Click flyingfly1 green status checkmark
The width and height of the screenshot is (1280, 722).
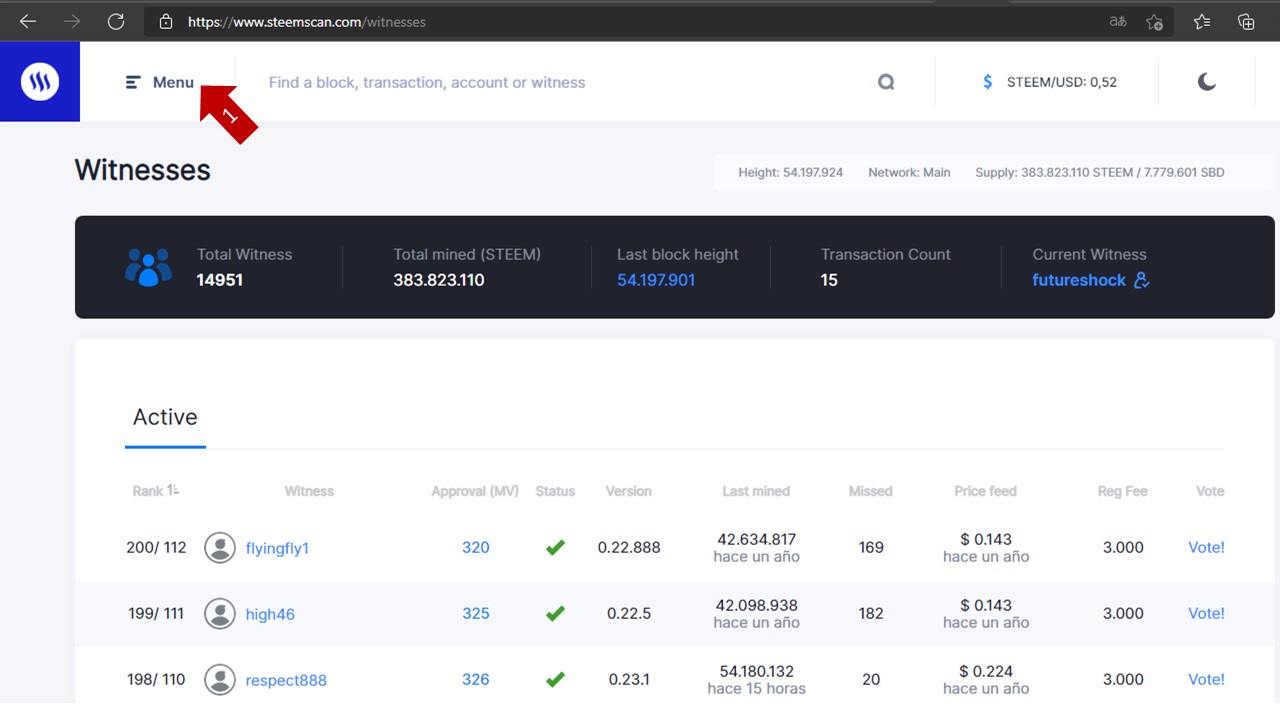point(555,547)
